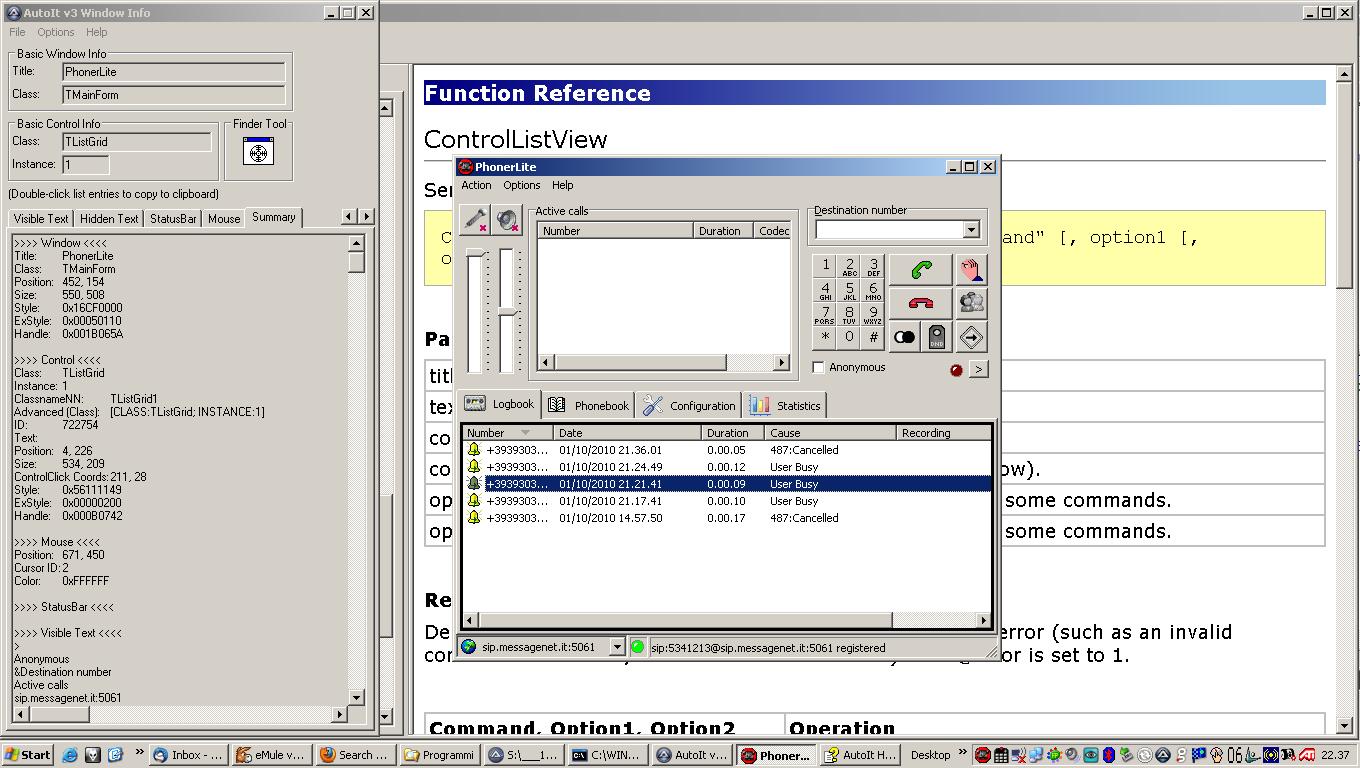The width and height of the screenshot is (1360, 768).
Task: Mute the microphone in PhonerLite
Action: (x=475, y=219)
